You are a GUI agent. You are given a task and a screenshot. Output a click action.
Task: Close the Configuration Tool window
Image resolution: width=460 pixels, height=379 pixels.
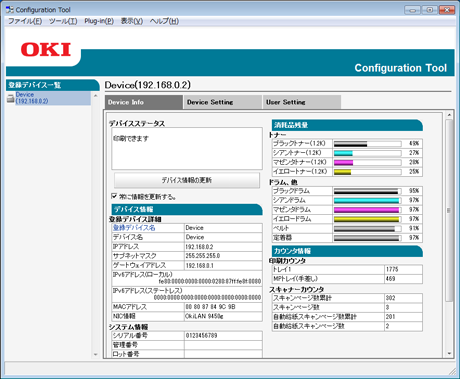click(x=447, y=10)
